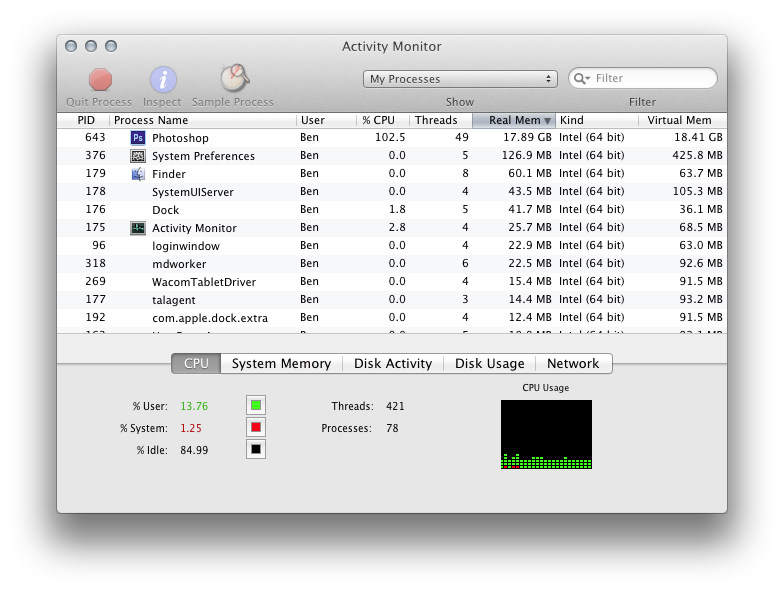Viewport: 784px width, 592px height.
Task: Toggle Real Mem sort order arrow
Action: coord(548,120)
